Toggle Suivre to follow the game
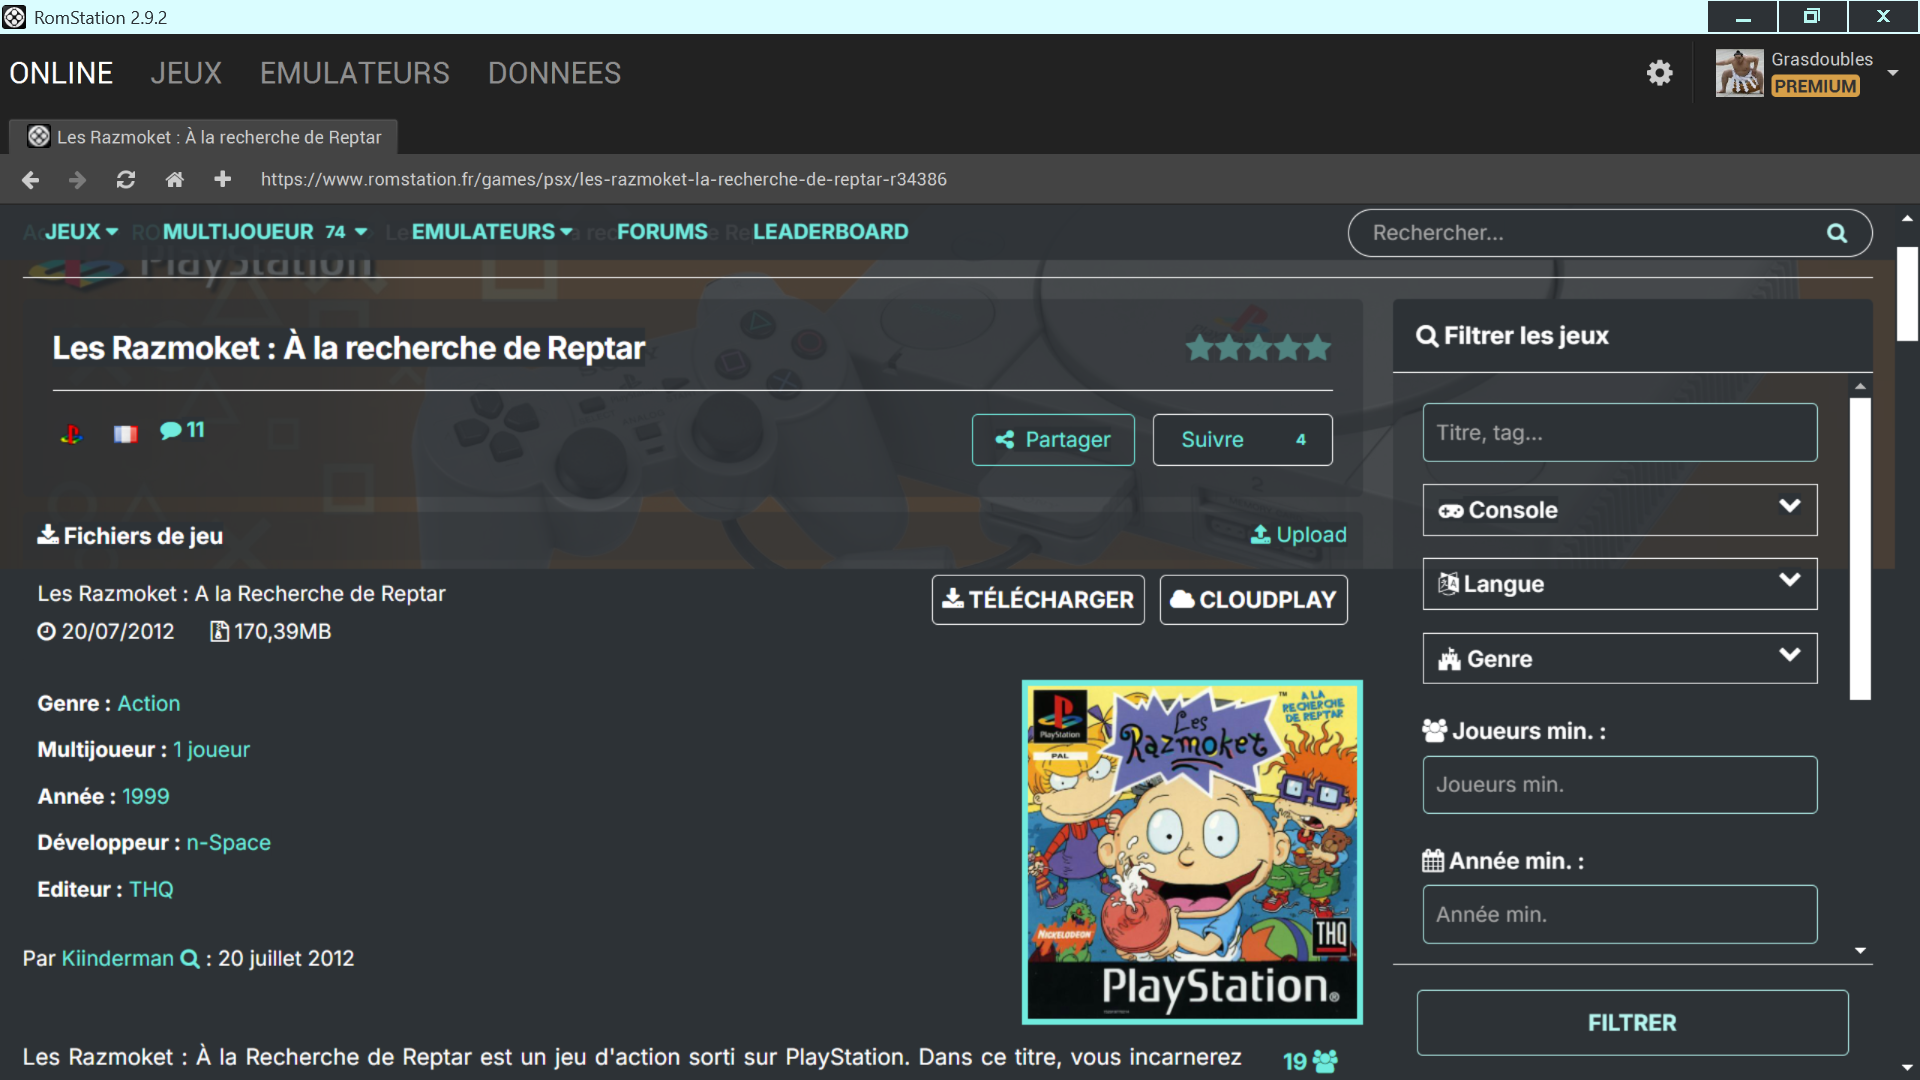This screenshot has height=1080, width=1920. pos(1241,440)
